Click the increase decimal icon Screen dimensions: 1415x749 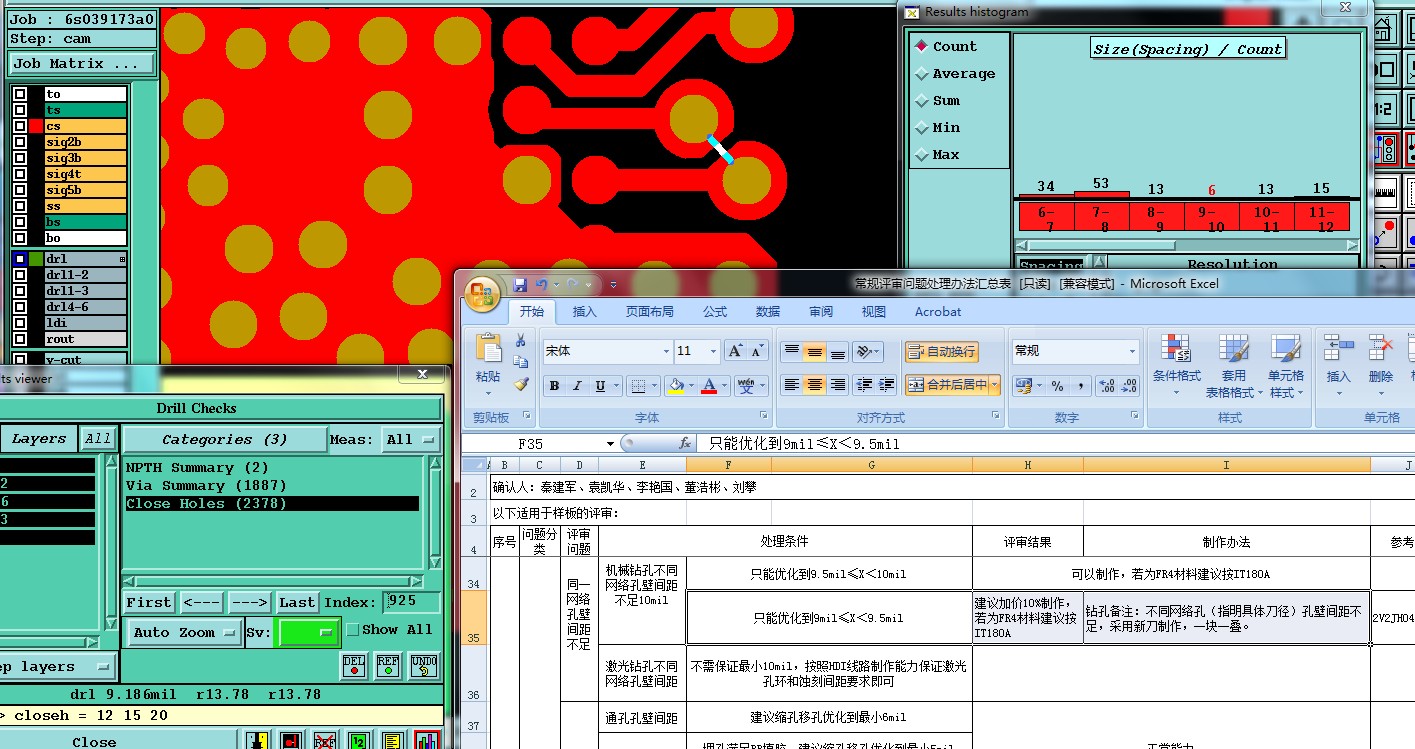tap(1106, 386)
